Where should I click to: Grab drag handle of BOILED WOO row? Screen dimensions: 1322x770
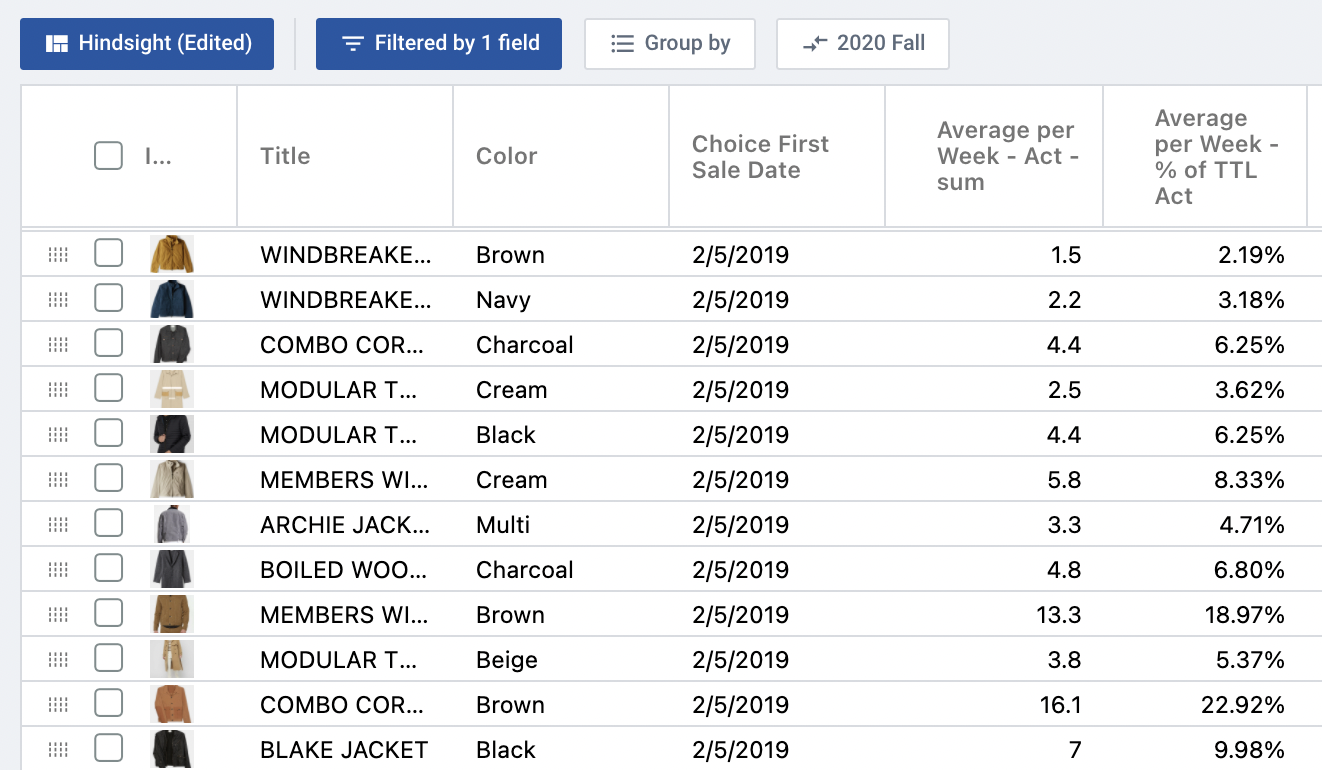coord(58,570)
